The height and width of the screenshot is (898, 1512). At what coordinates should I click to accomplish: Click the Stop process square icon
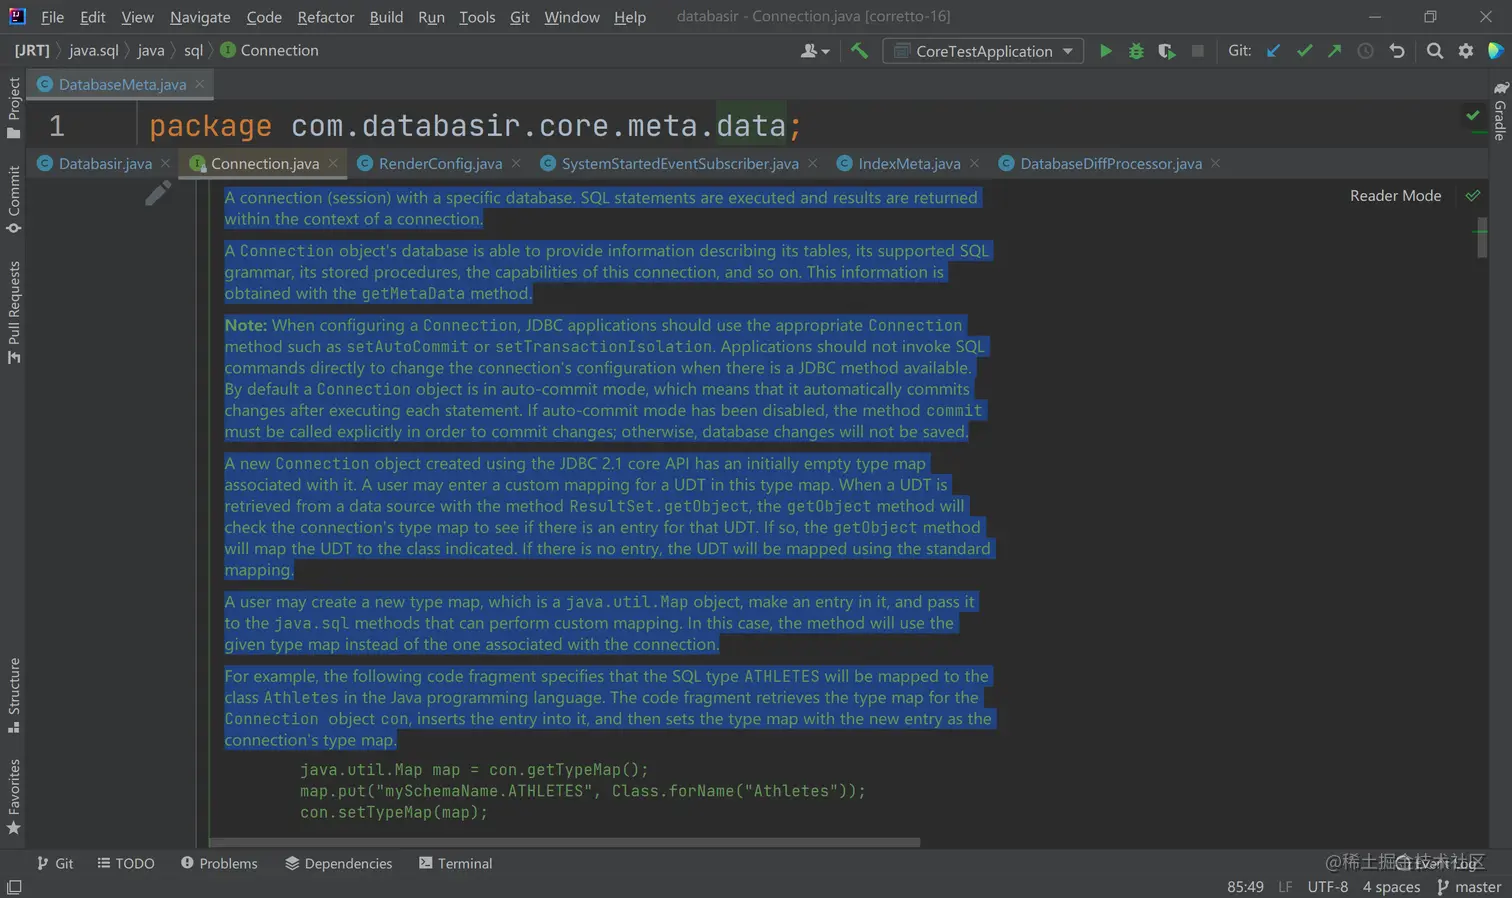tap(1197, 51)
